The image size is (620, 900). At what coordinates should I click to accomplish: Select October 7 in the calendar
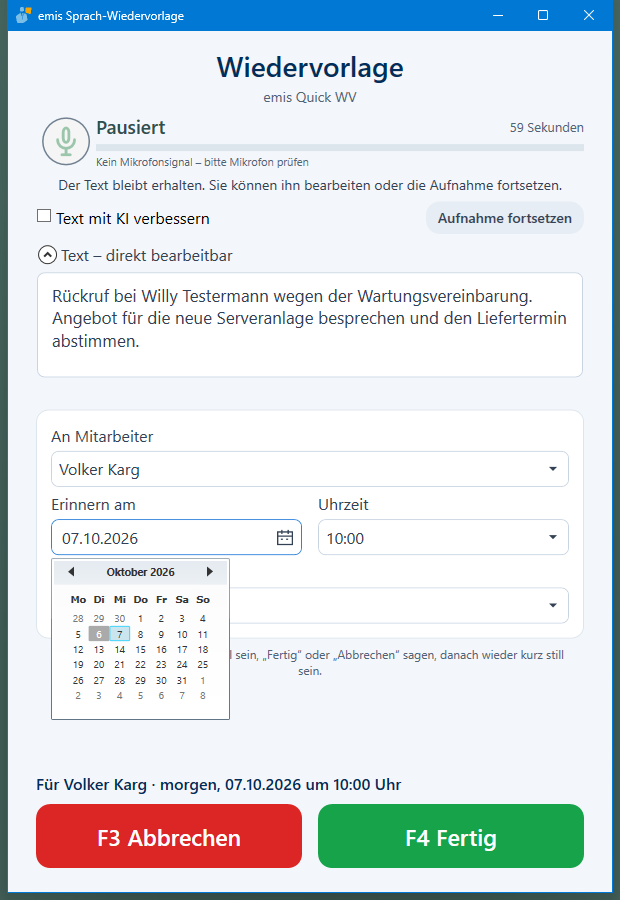click(119, 634)
